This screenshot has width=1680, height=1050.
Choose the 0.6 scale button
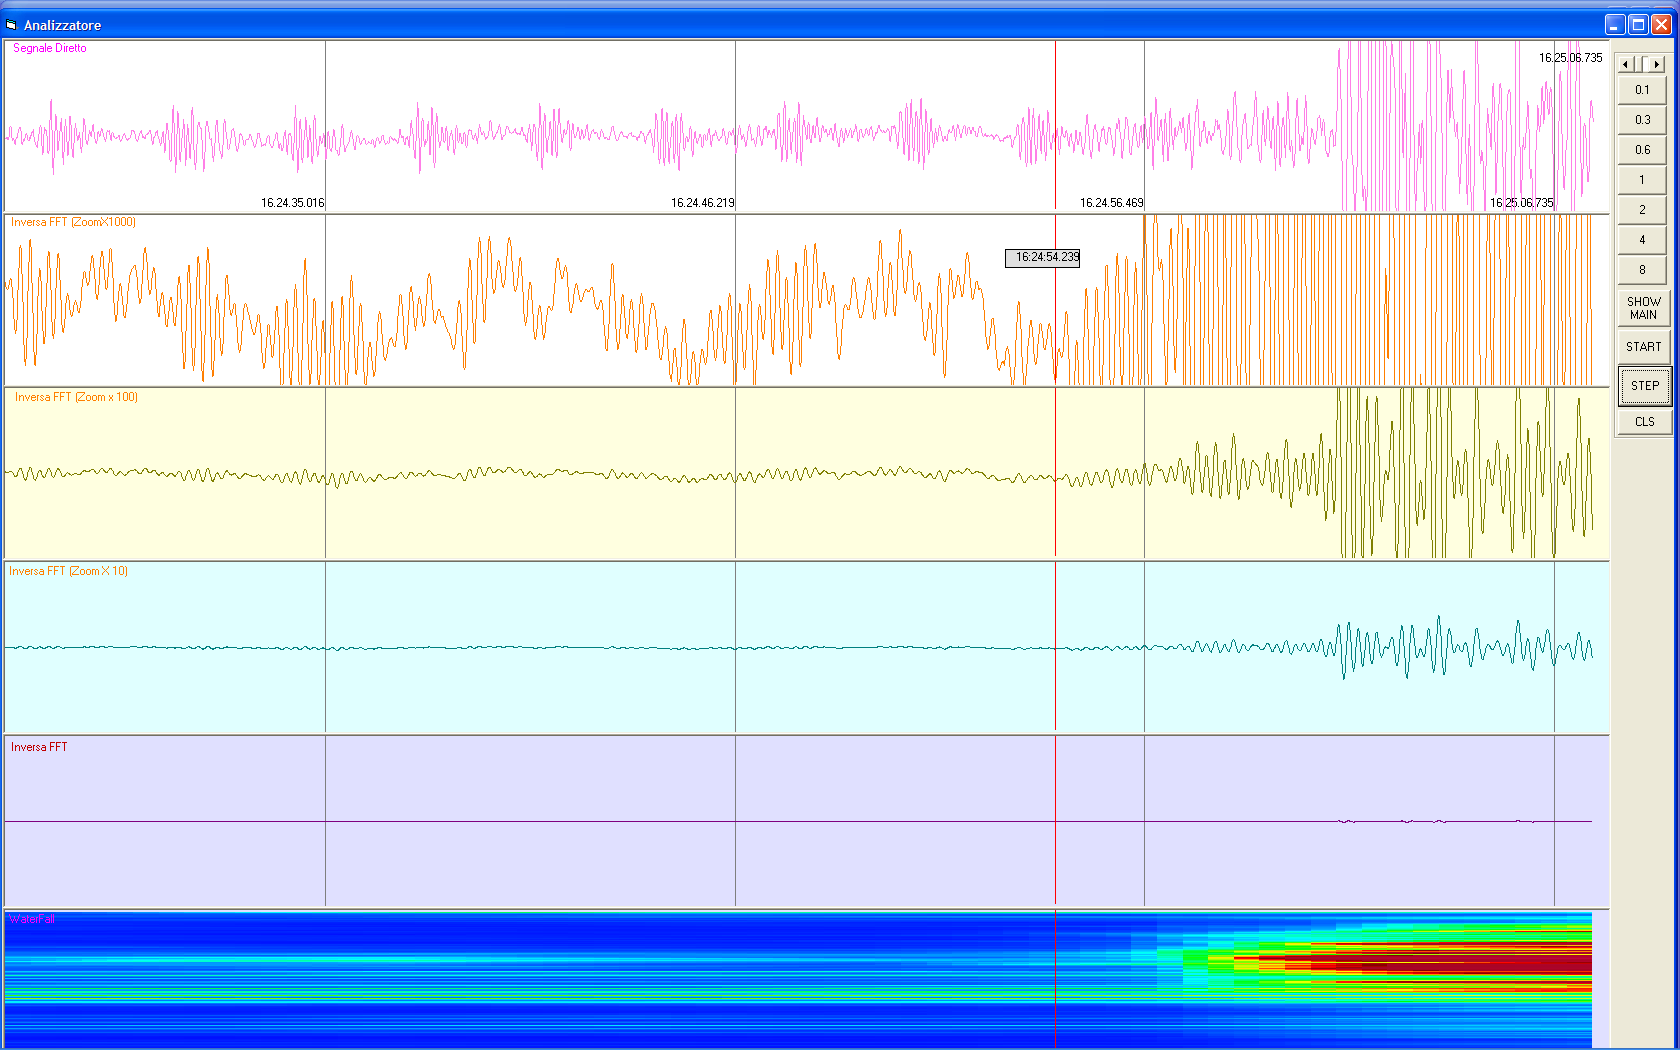point(1642,150)
